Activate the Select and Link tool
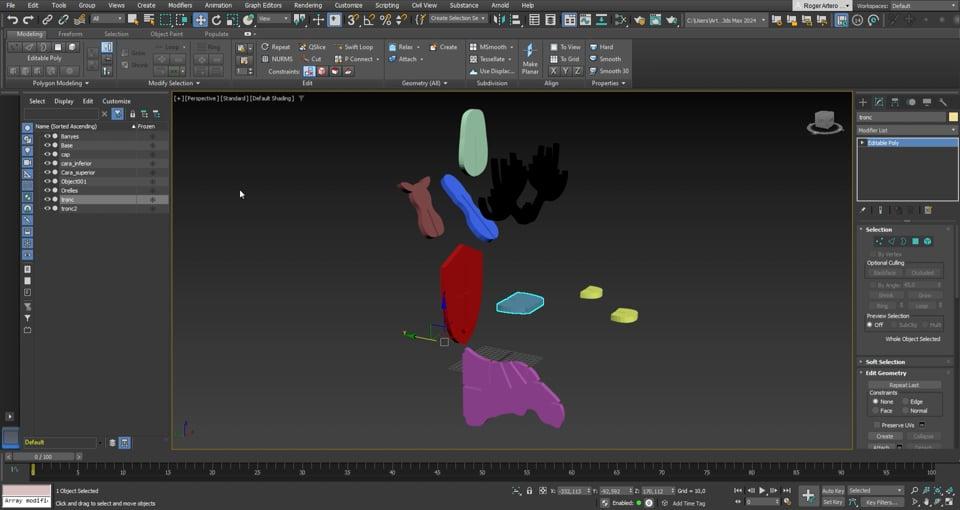The width and height of the screenshot is (960, 510). (x=47, y=20)
